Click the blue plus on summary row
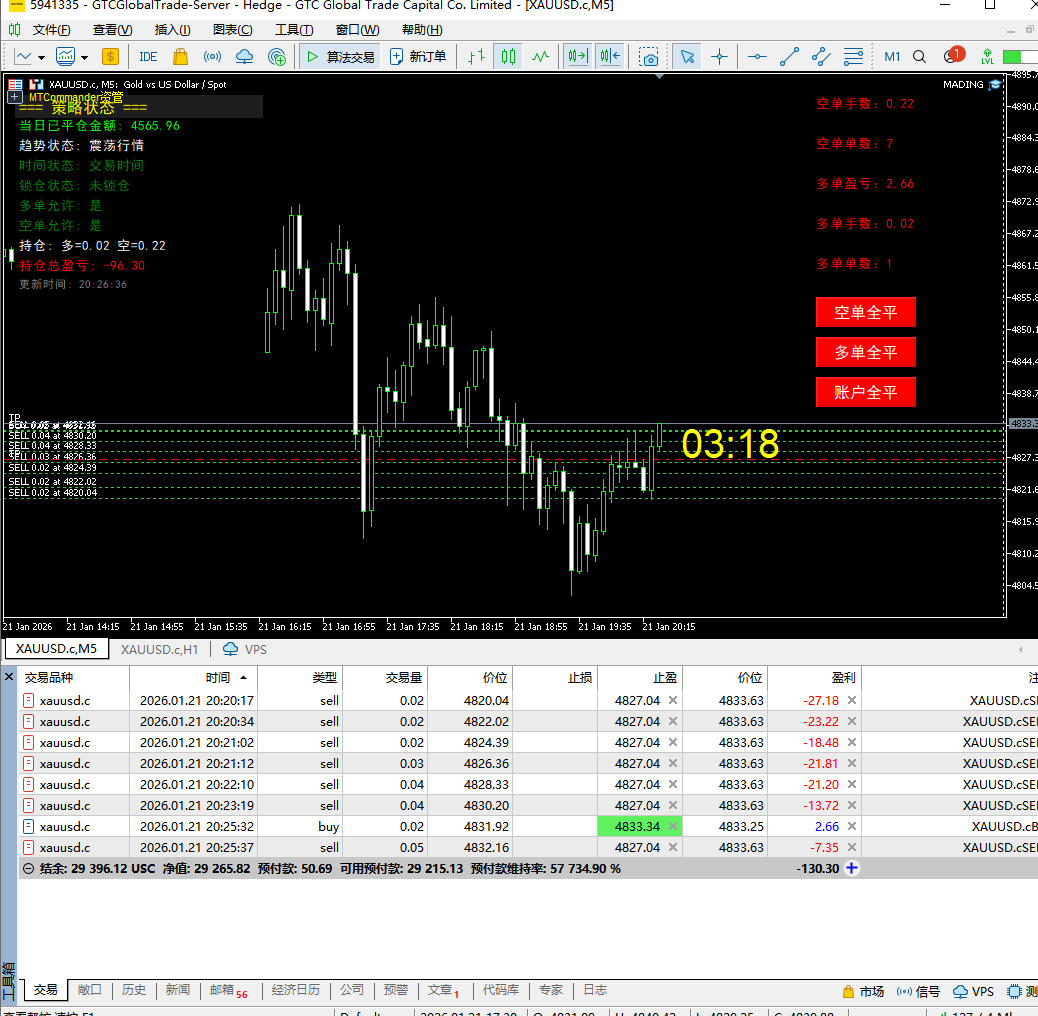This screenshot has height=1016, width=1038. coord(852,868)
